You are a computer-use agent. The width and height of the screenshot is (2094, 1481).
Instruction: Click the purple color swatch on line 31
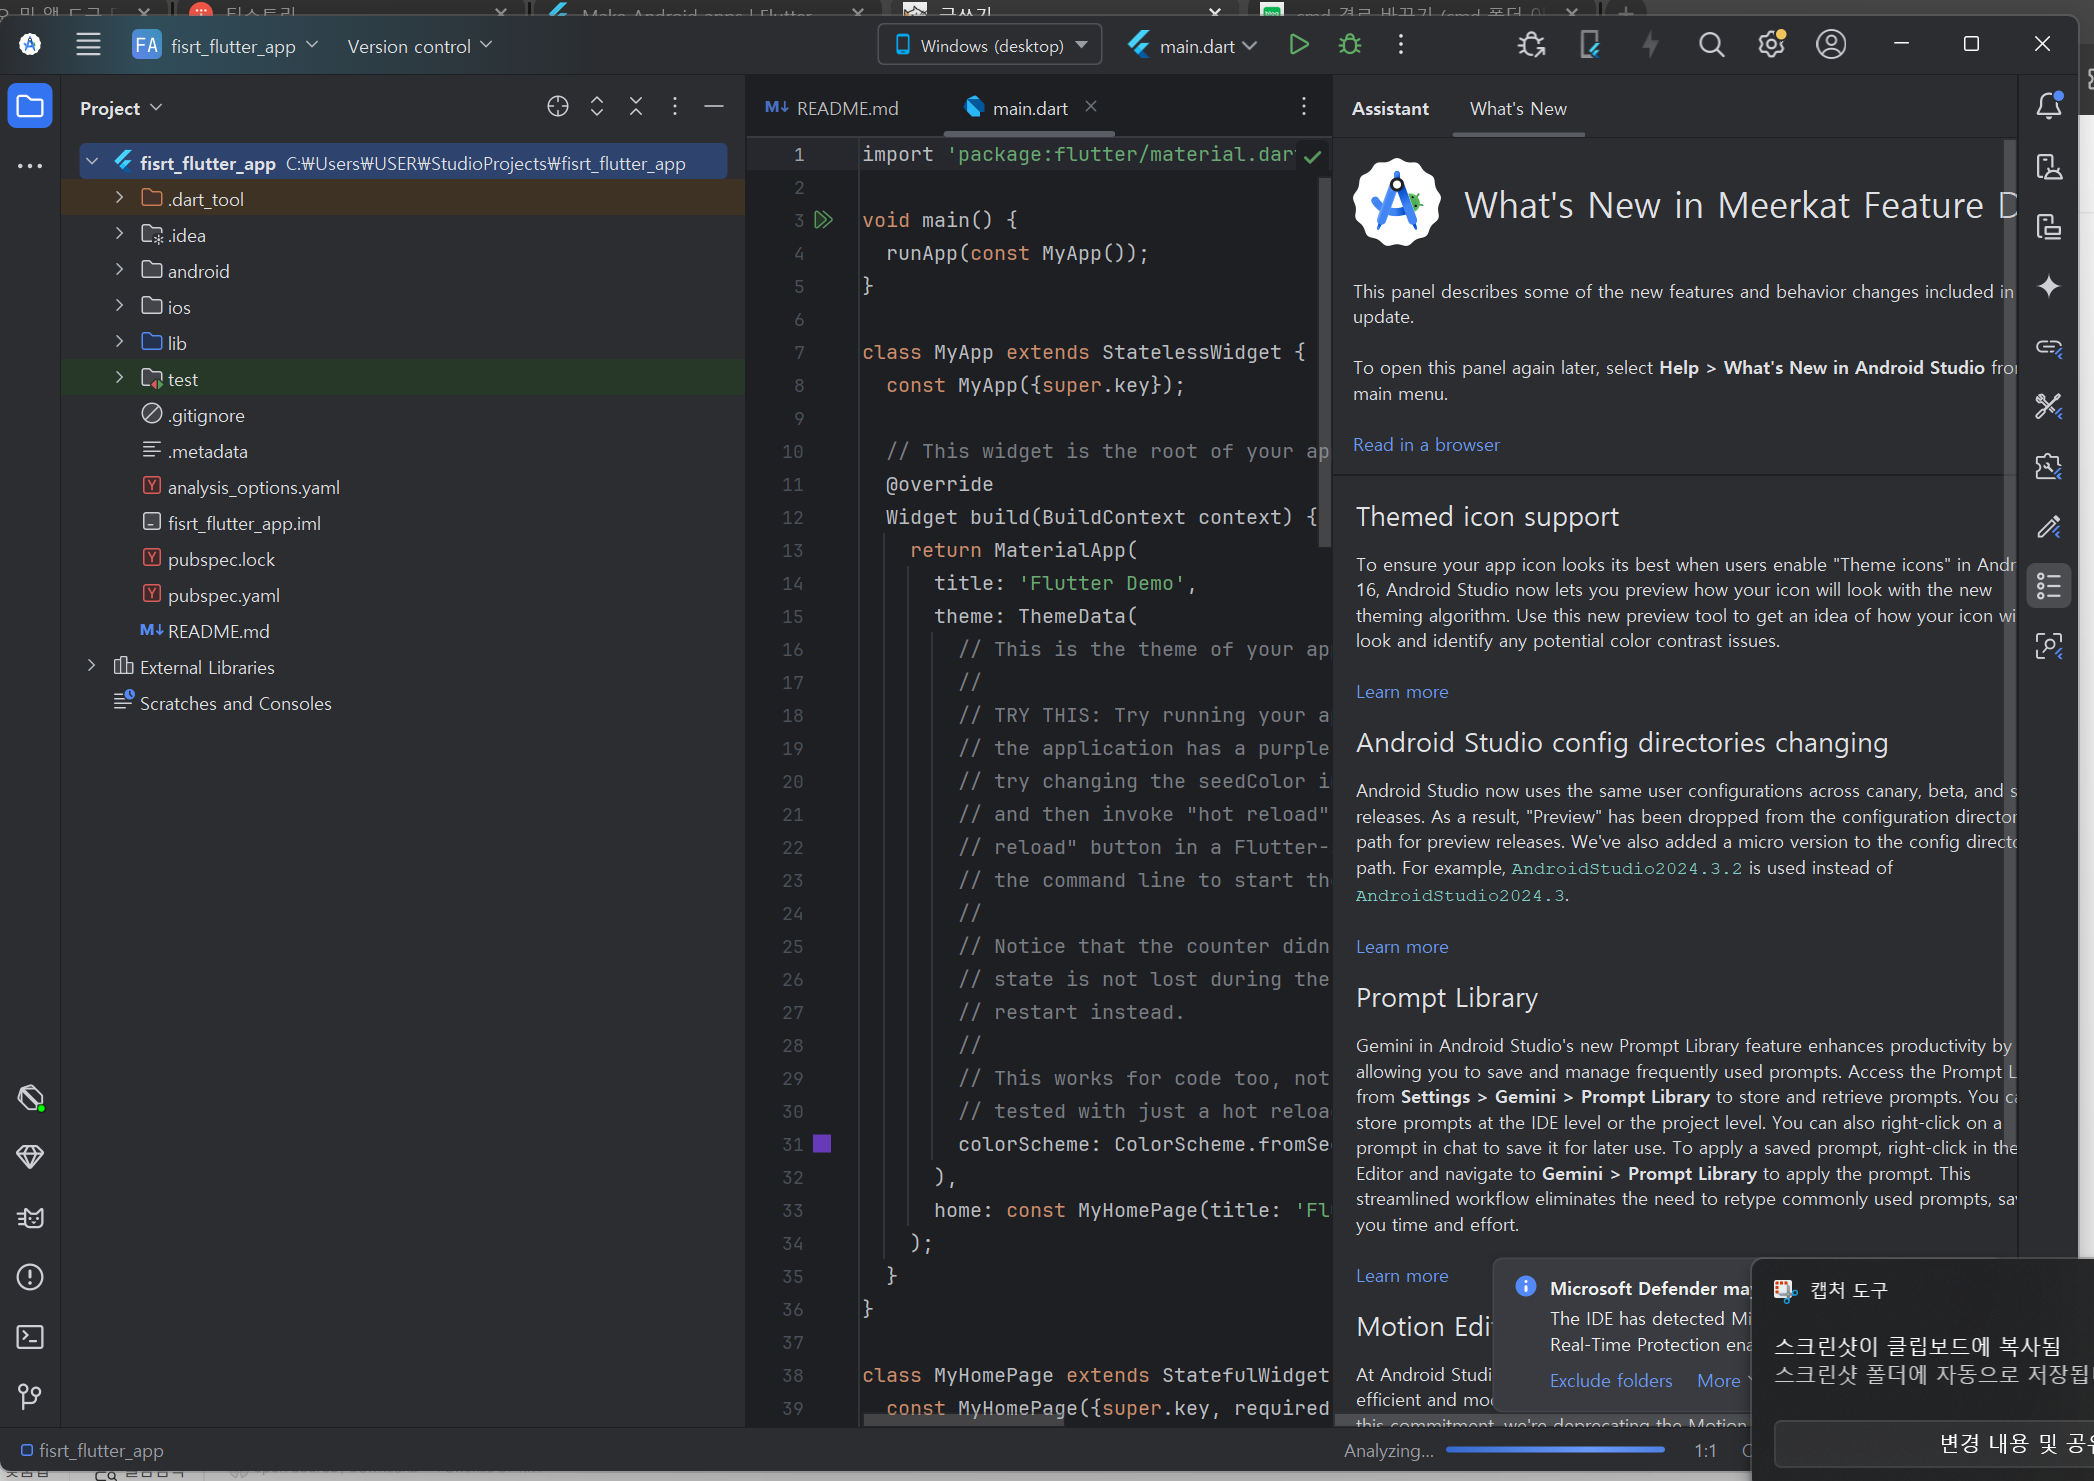click(x=822, y=1144)
